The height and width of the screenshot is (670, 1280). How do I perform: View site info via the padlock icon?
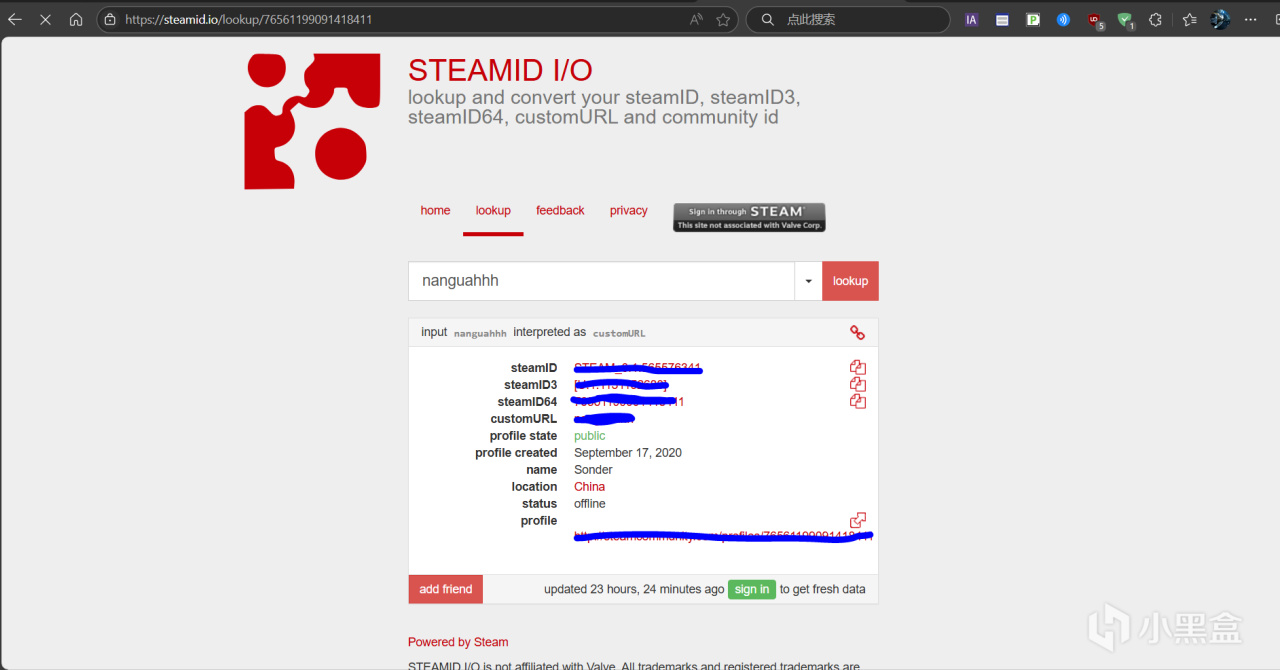point(110,19)
